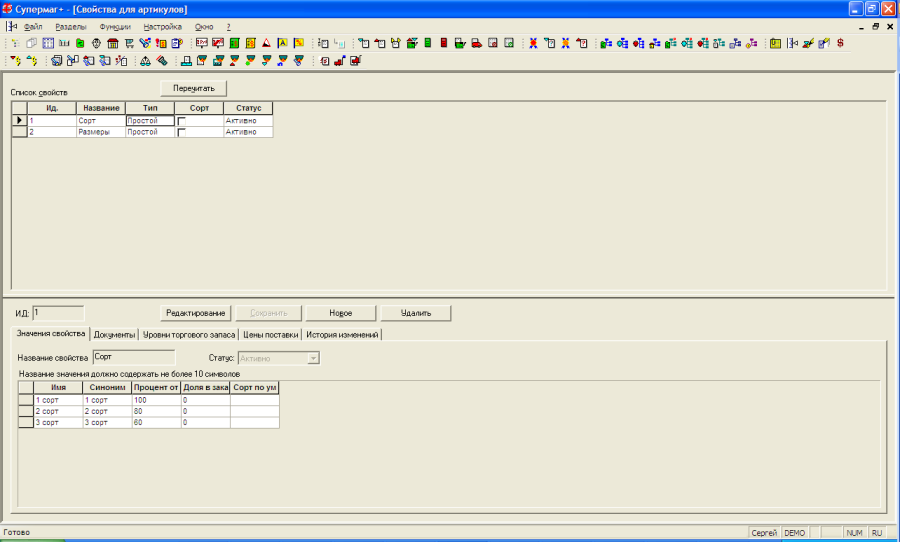Switch to the Документы tab
Viewport: 900px width, 542px height.
click(114, 335)
